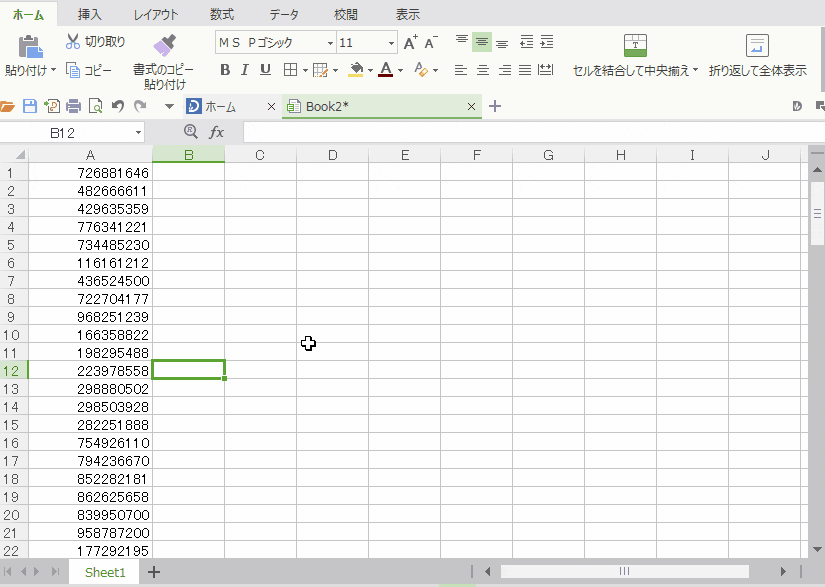Undo the last action
Screen dimensions: 825x587
pyautogui.click(x=118, y=106)
